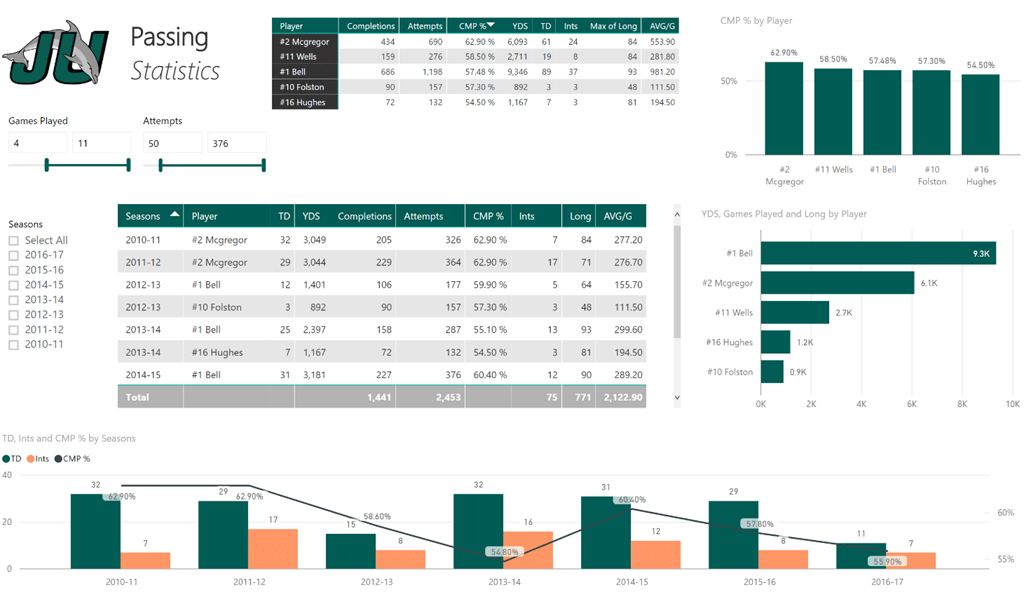This screenshot has width=1024, height=592.
Task: Click the upper Attempts slider handle
Action: coord(262,163)
